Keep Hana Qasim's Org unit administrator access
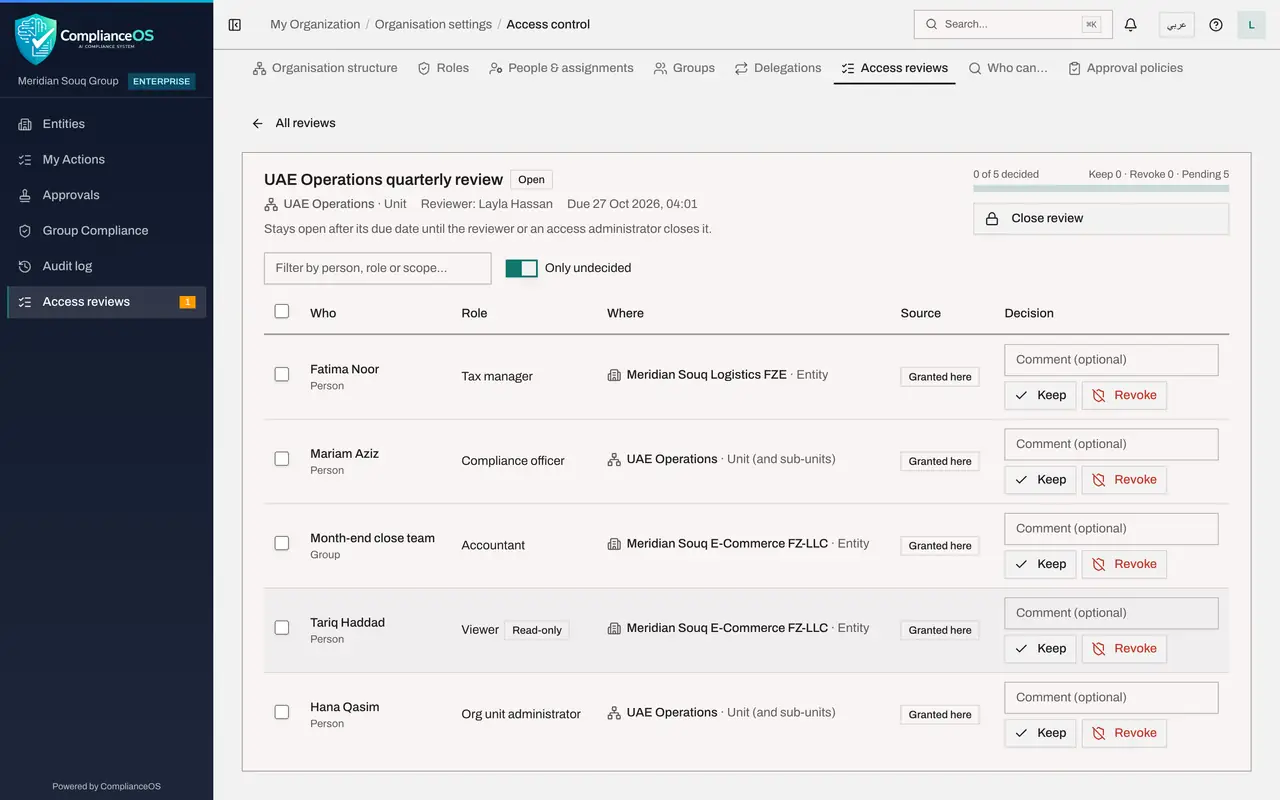The image size is (1280, 800). [1040, 733]
